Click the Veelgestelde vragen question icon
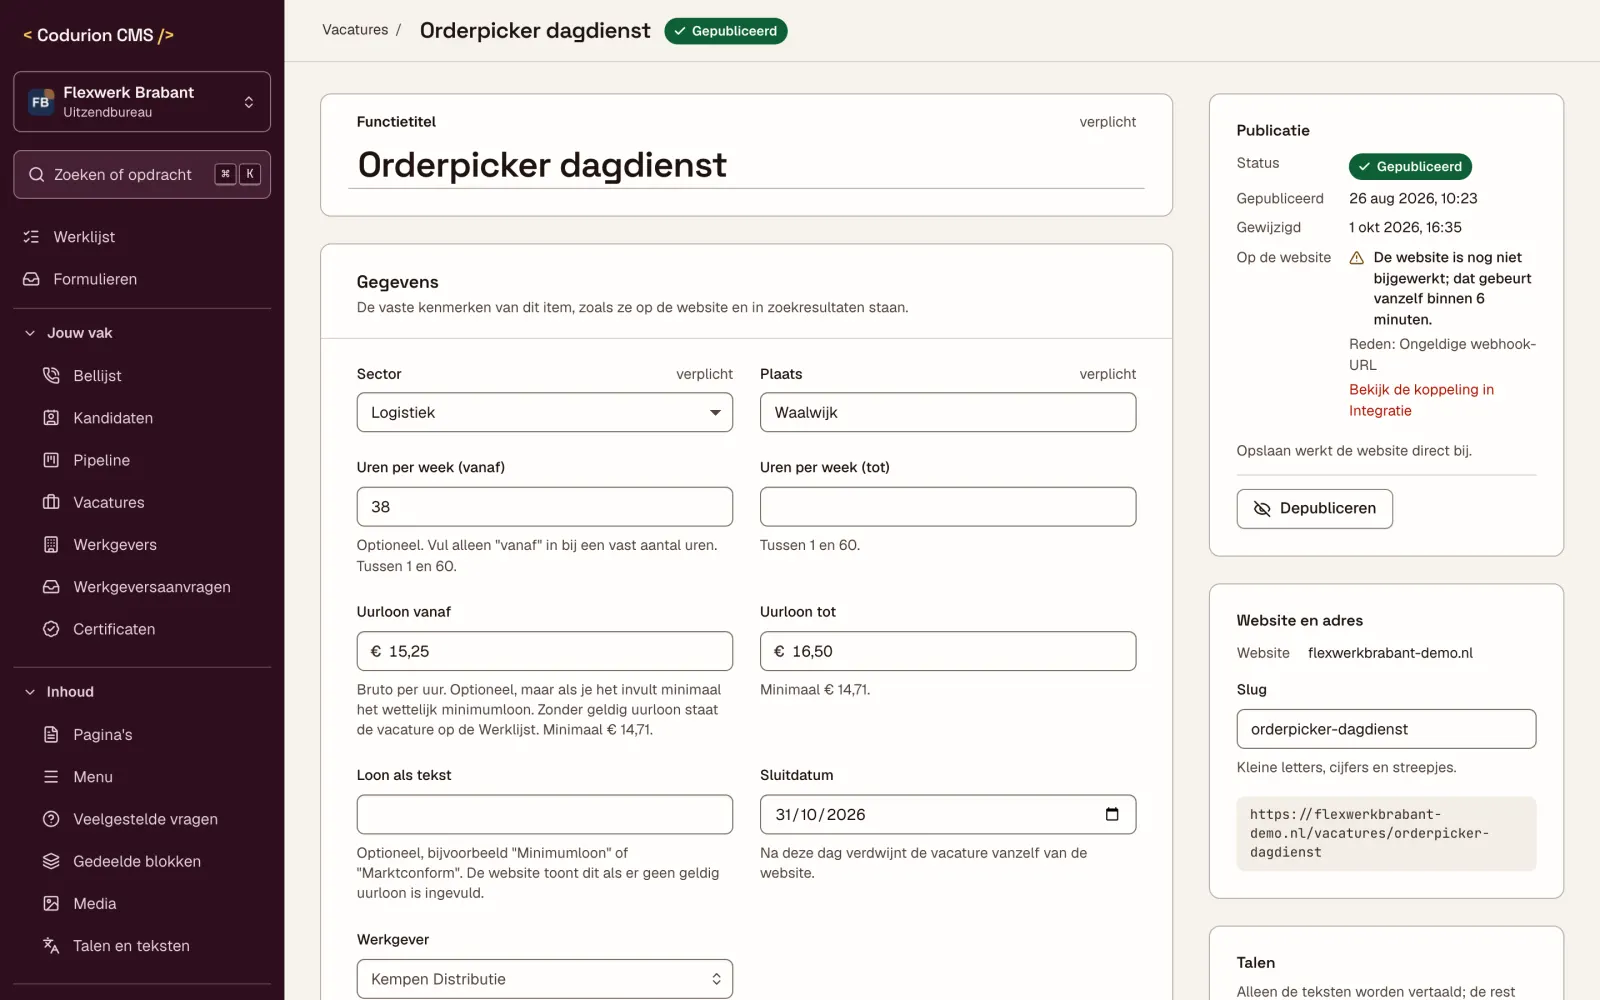 pos(51,819)
